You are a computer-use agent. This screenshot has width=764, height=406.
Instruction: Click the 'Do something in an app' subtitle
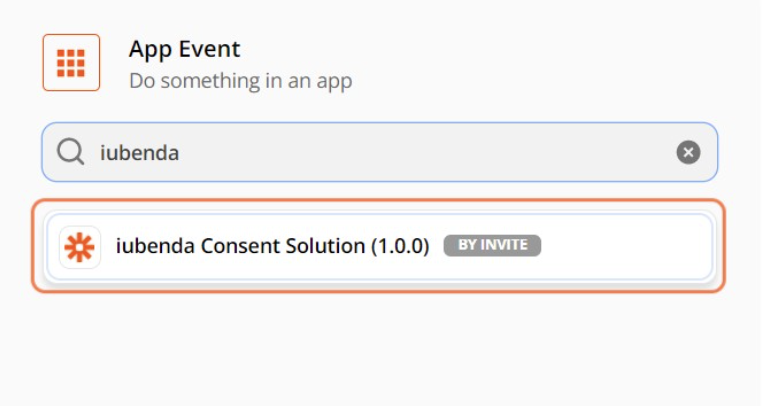(240, 80)
